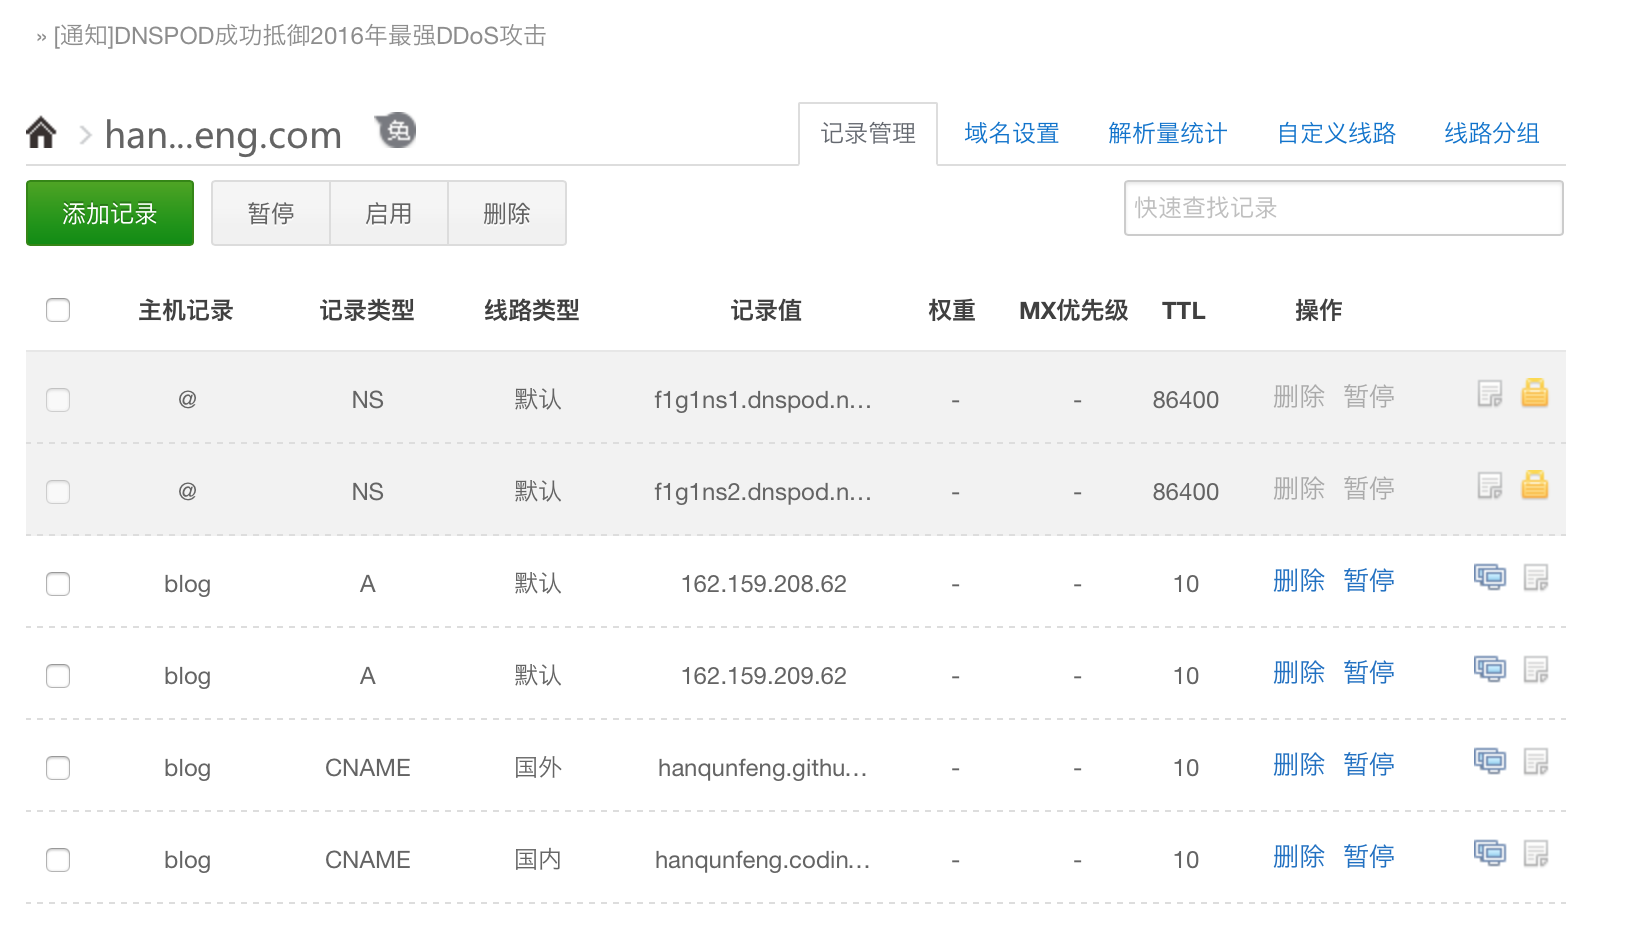Click the lock icon on f1g1ns1 NS record
1630x934 pixels.
point(1535,393)
